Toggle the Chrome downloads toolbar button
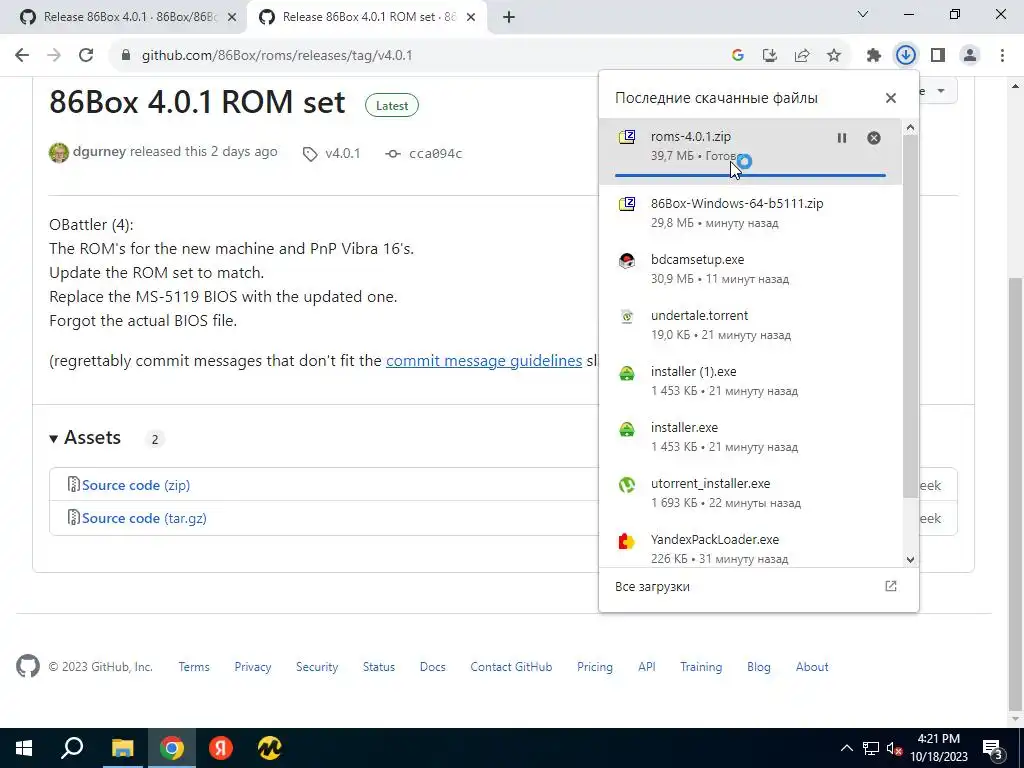 (905, 56)
